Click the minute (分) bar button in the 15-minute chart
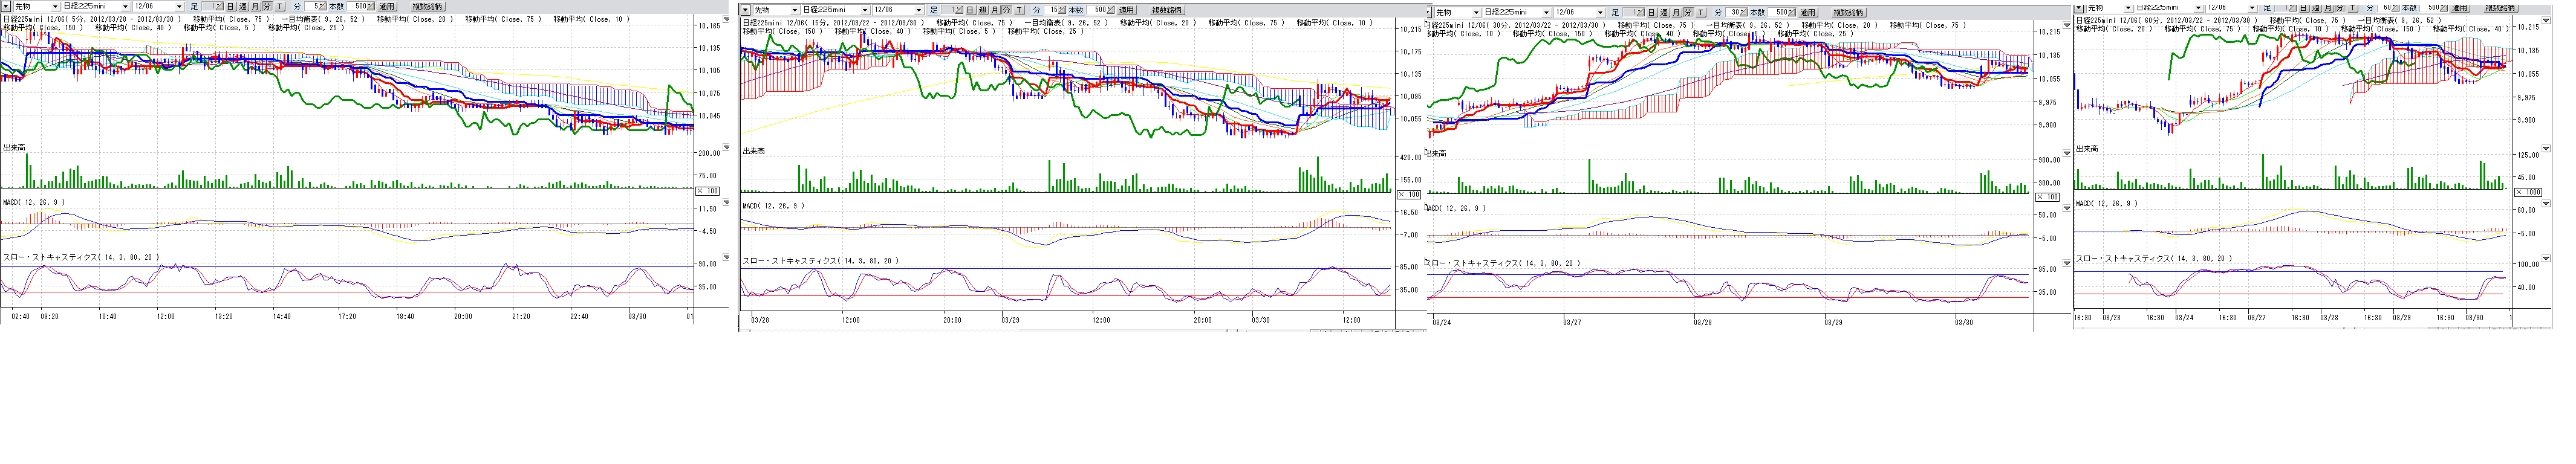This screenshot has height=464, width=2576. pyautogui.click(x=1006, y=10)
